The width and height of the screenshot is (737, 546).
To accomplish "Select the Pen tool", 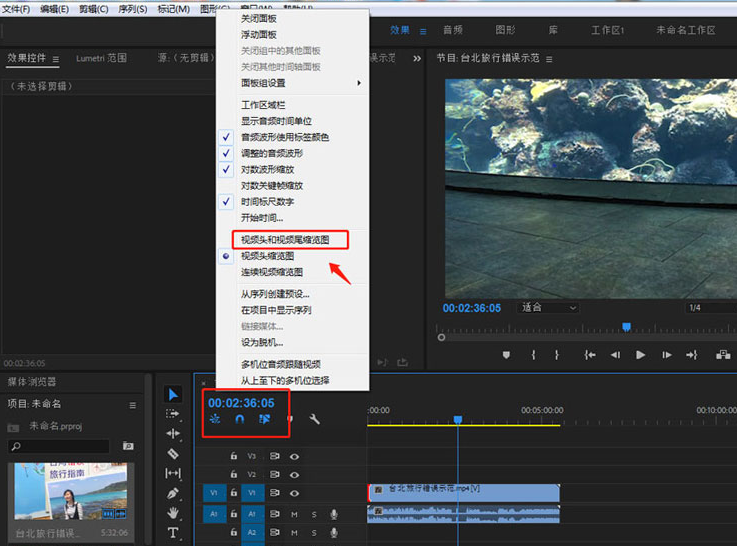I will (x=173, y=493).
